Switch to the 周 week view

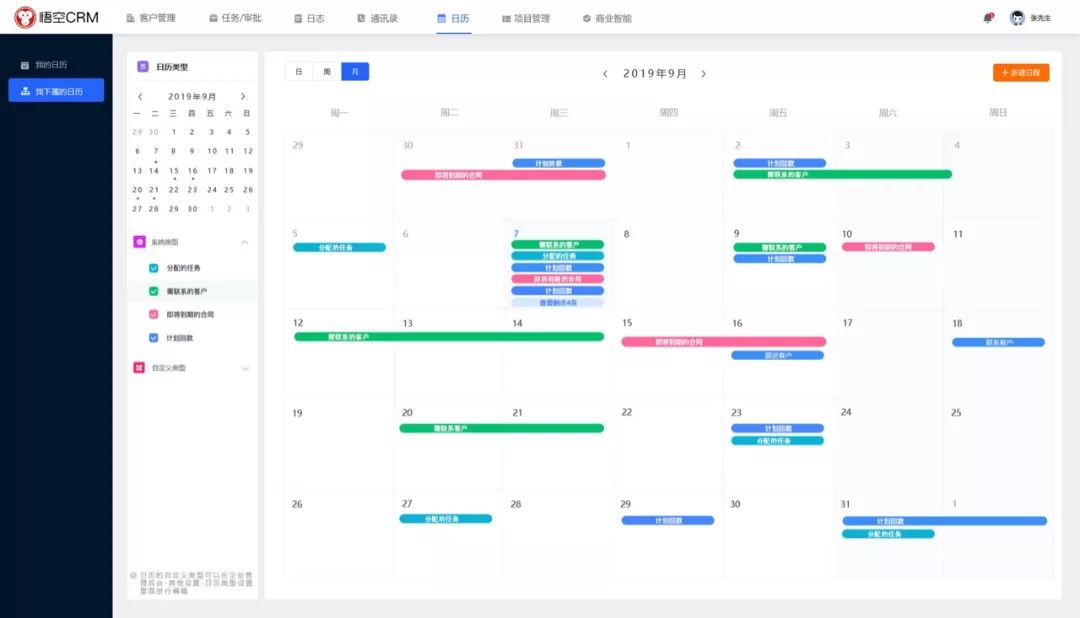point(327,72)
